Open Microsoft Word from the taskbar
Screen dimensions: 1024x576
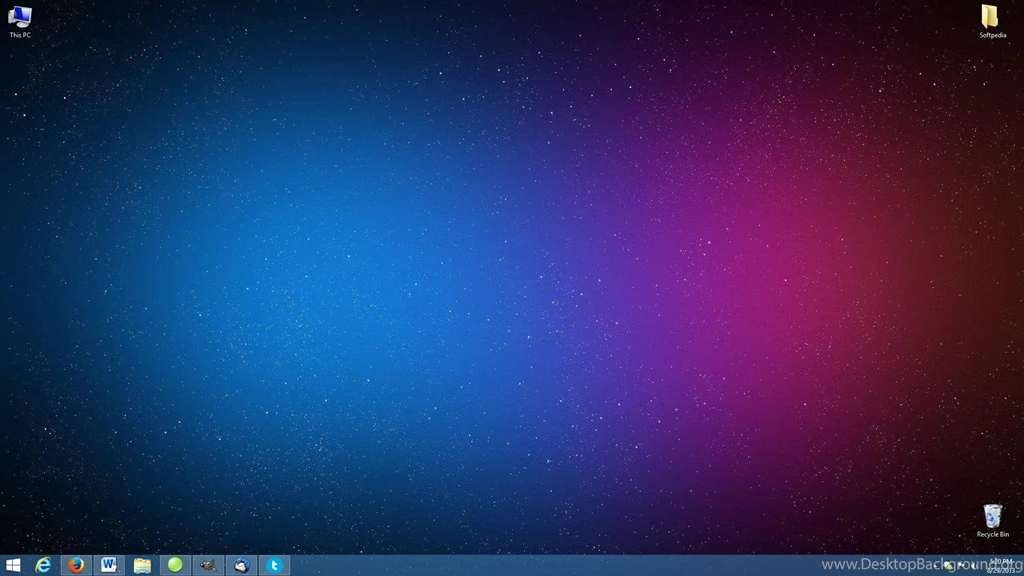click(108, 565)
